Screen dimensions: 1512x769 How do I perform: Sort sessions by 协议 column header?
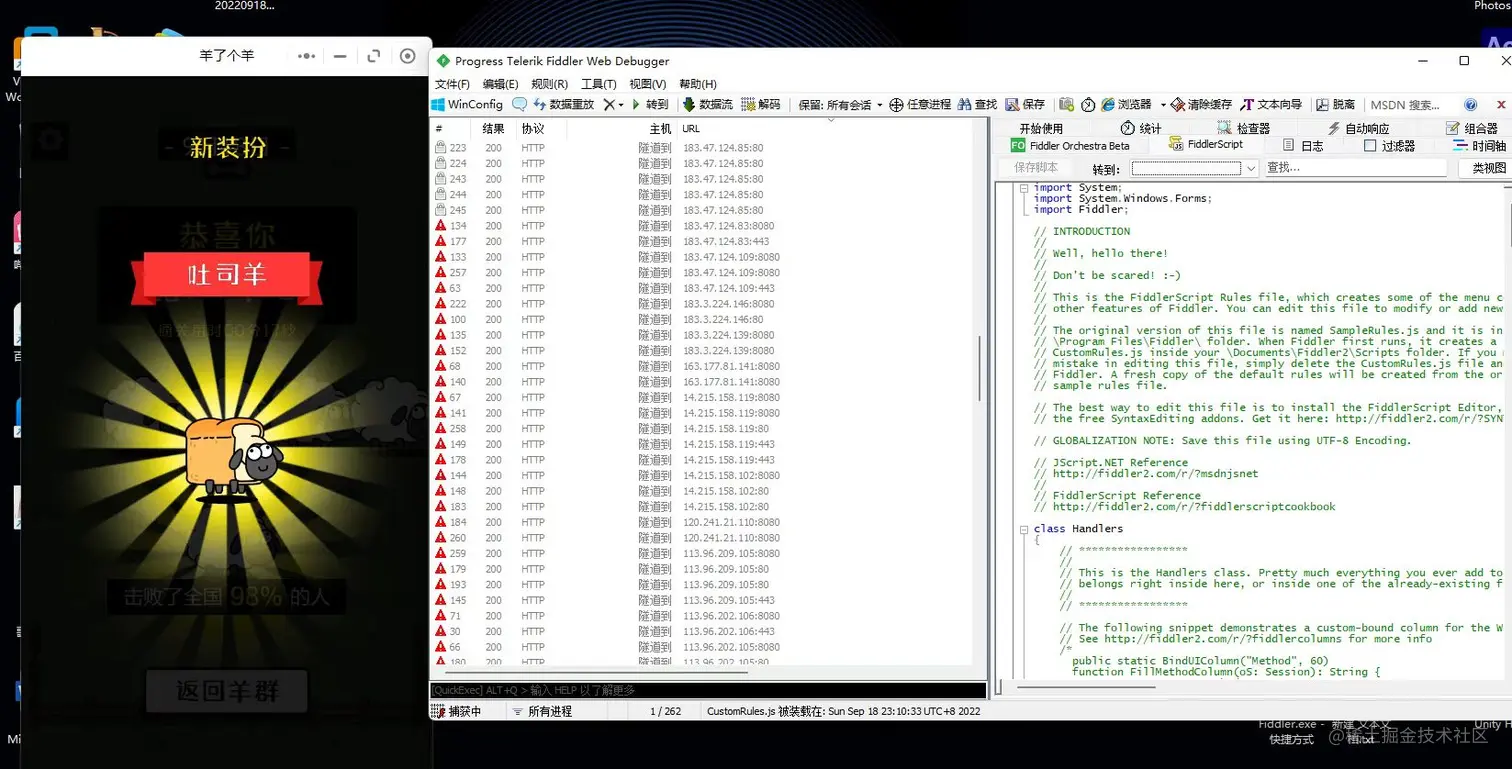541,128
